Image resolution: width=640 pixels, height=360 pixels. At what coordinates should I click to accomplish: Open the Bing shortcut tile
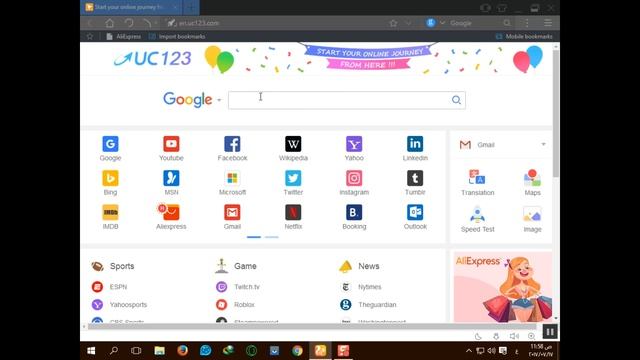110,183
